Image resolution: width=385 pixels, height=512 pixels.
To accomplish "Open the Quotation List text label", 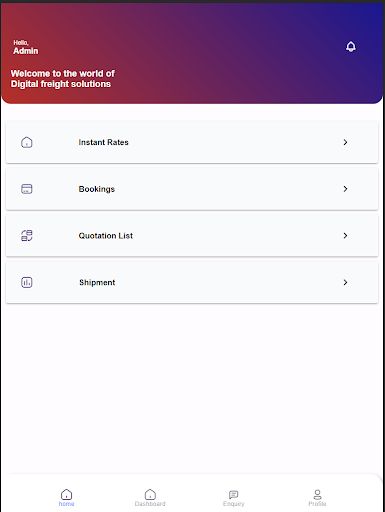I will click(x=106, y=236).
